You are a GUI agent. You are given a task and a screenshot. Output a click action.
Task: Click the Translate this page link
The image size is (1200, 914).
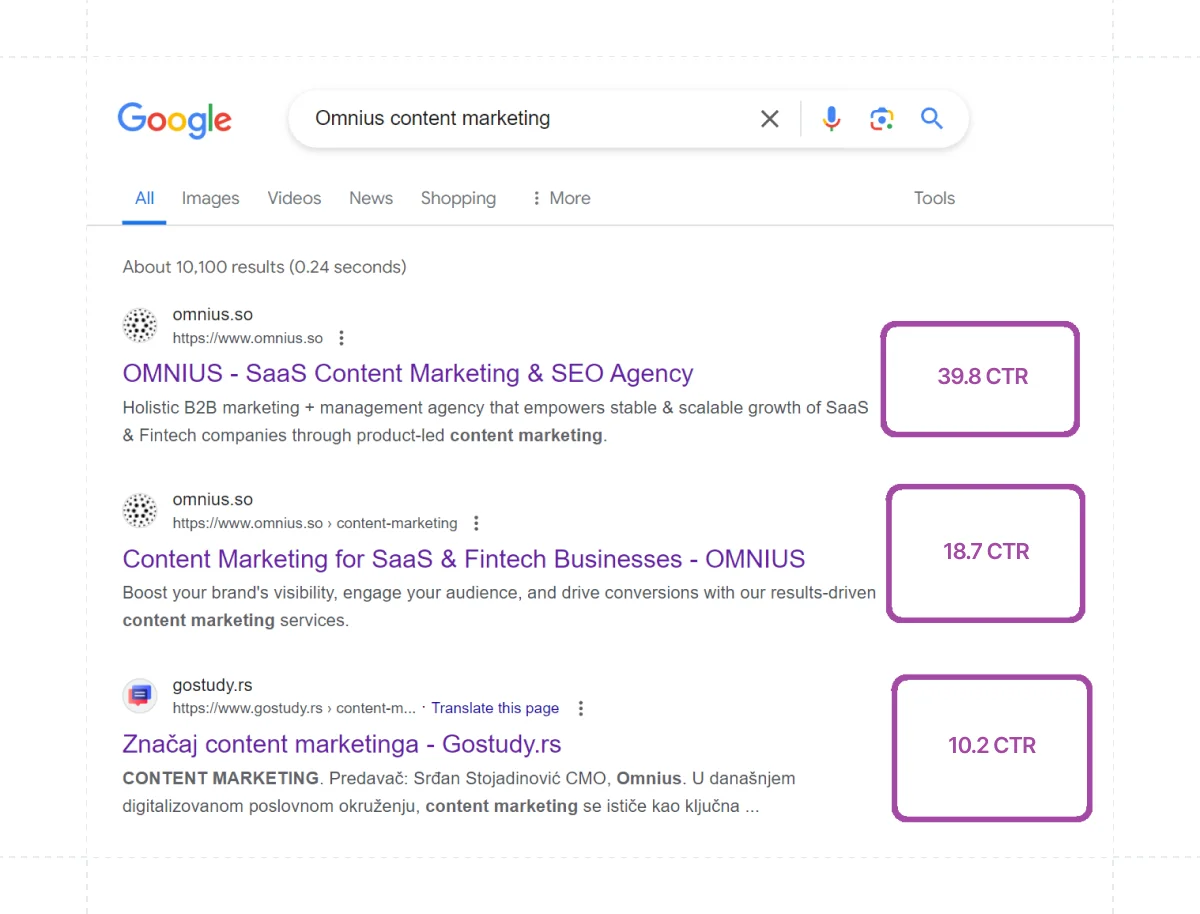pos(495,708)
